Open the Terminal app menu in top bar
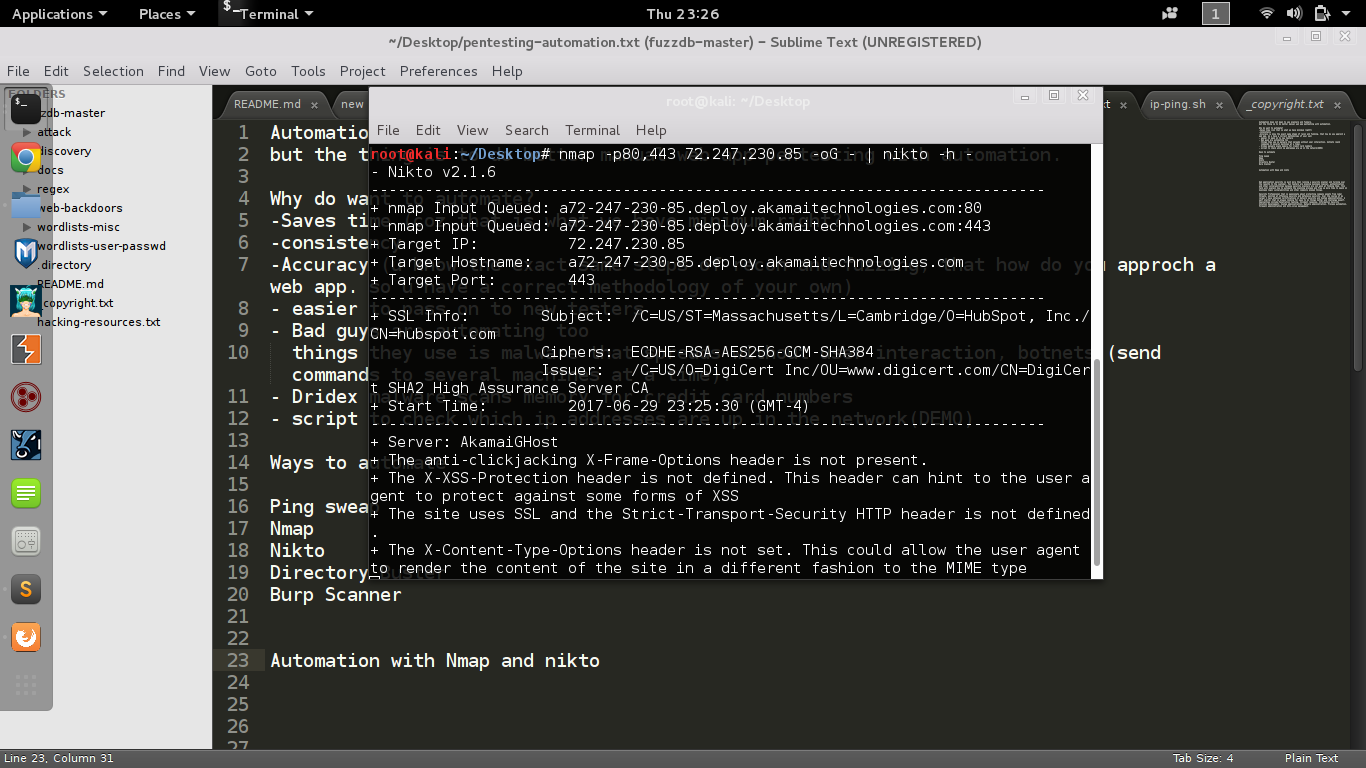Screen dimensions: 1366x768 268,14
